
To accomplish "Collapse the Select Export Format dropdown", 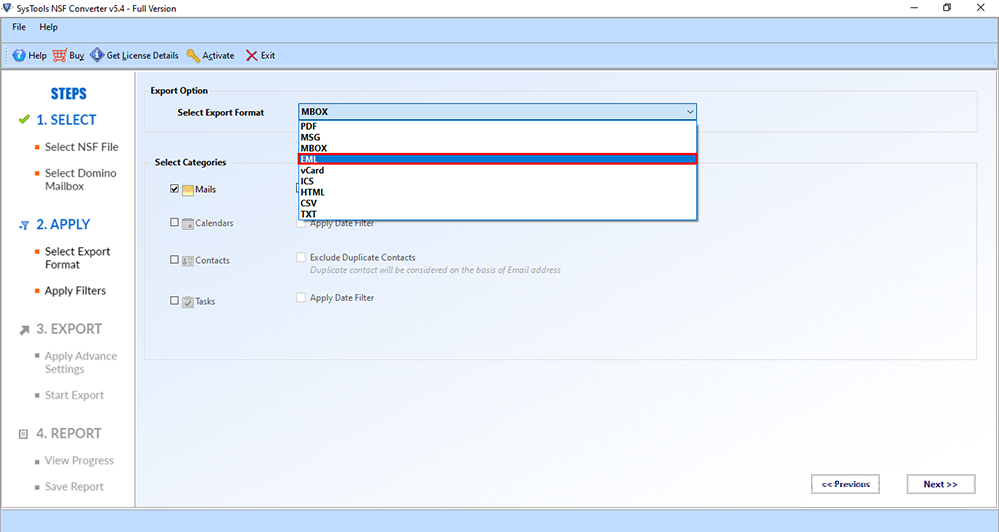I will (x=689, y=111).
